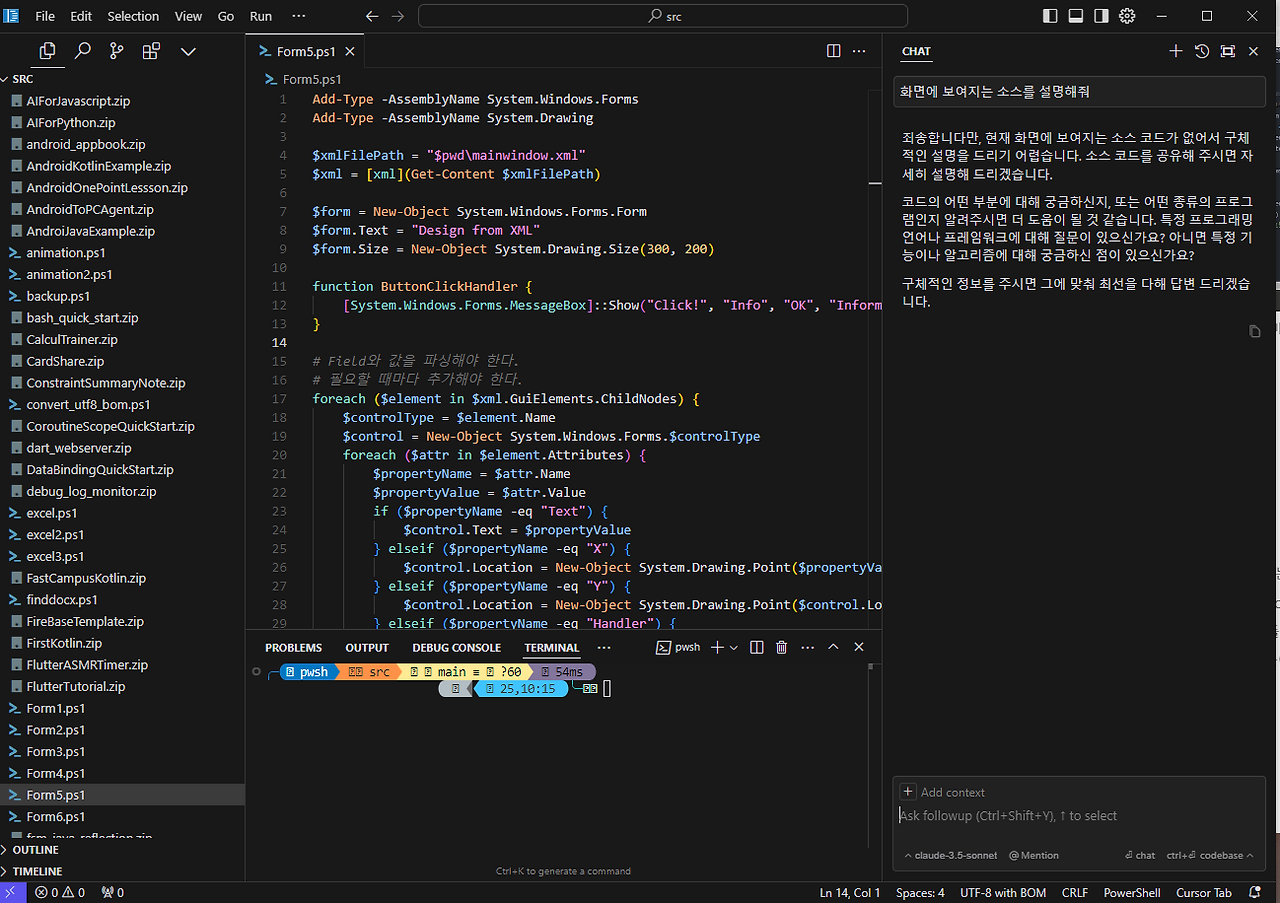Show hidden menus via title bar ellipsis
This screenshot has height=903, width=1280.
298,16
